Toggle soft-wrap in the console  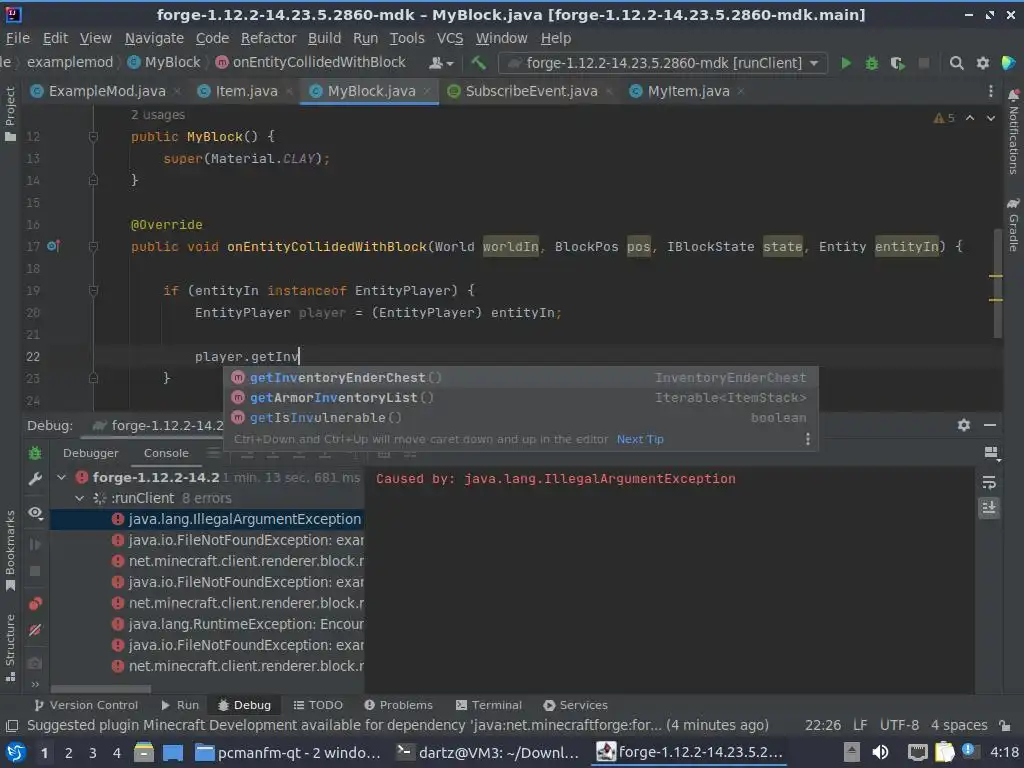pyautogui.click(x=989, y=483)
